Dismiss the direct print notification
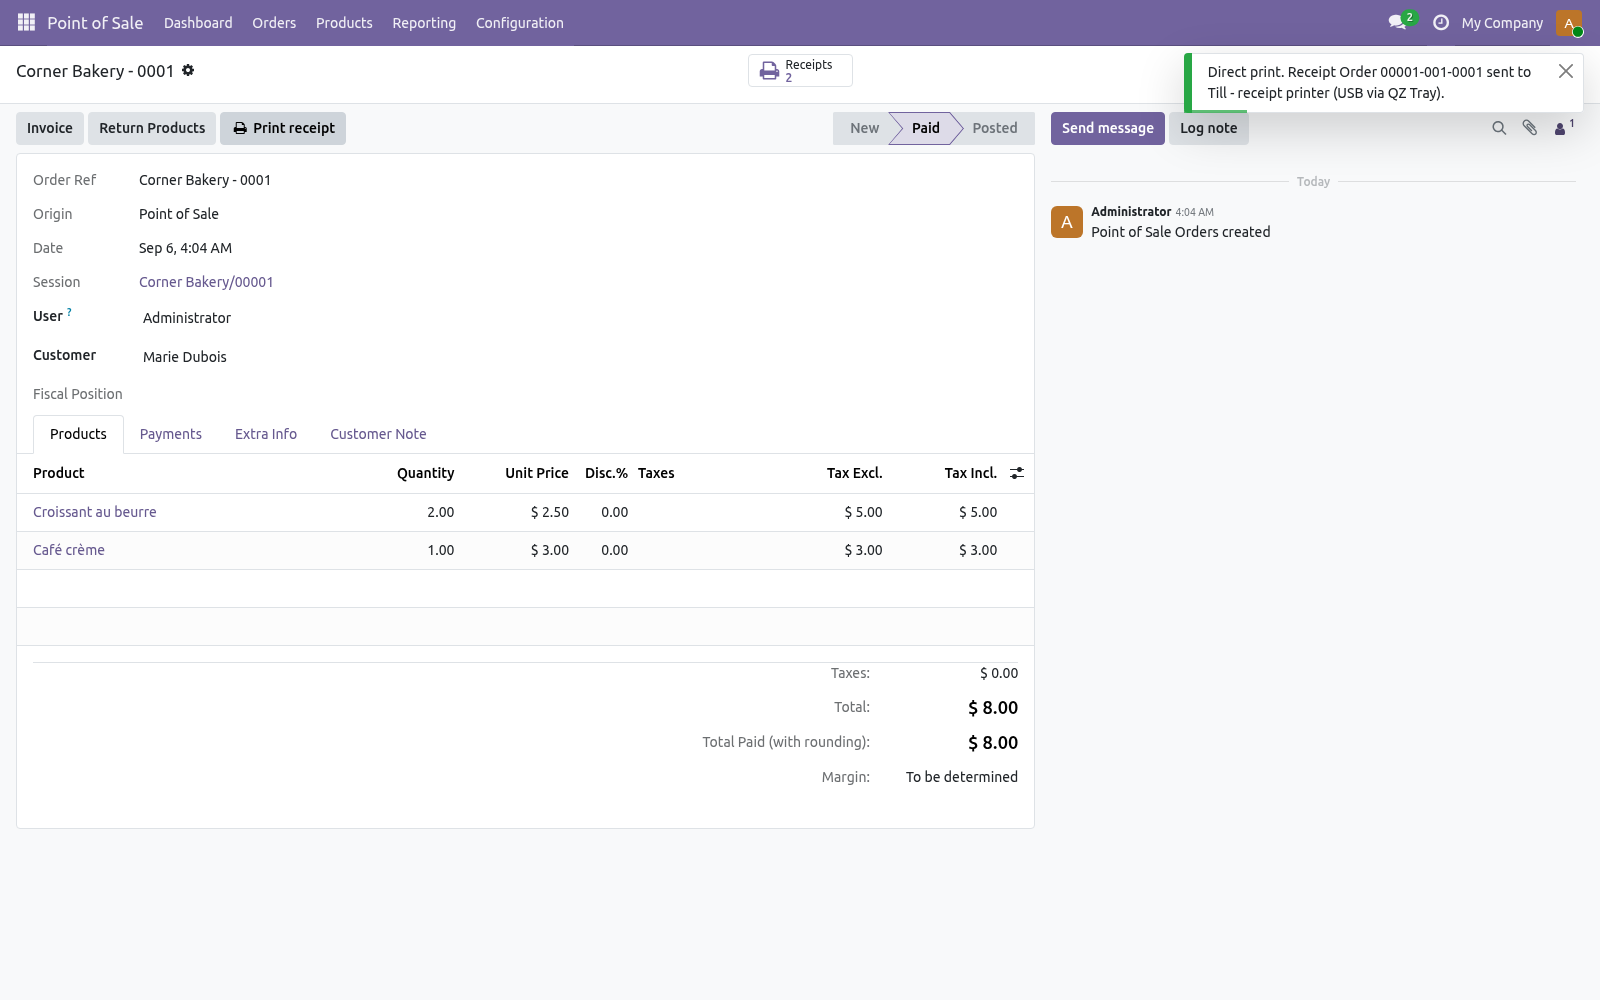The width and height of the screenshot is (1600, 1000). point(1566,71)
